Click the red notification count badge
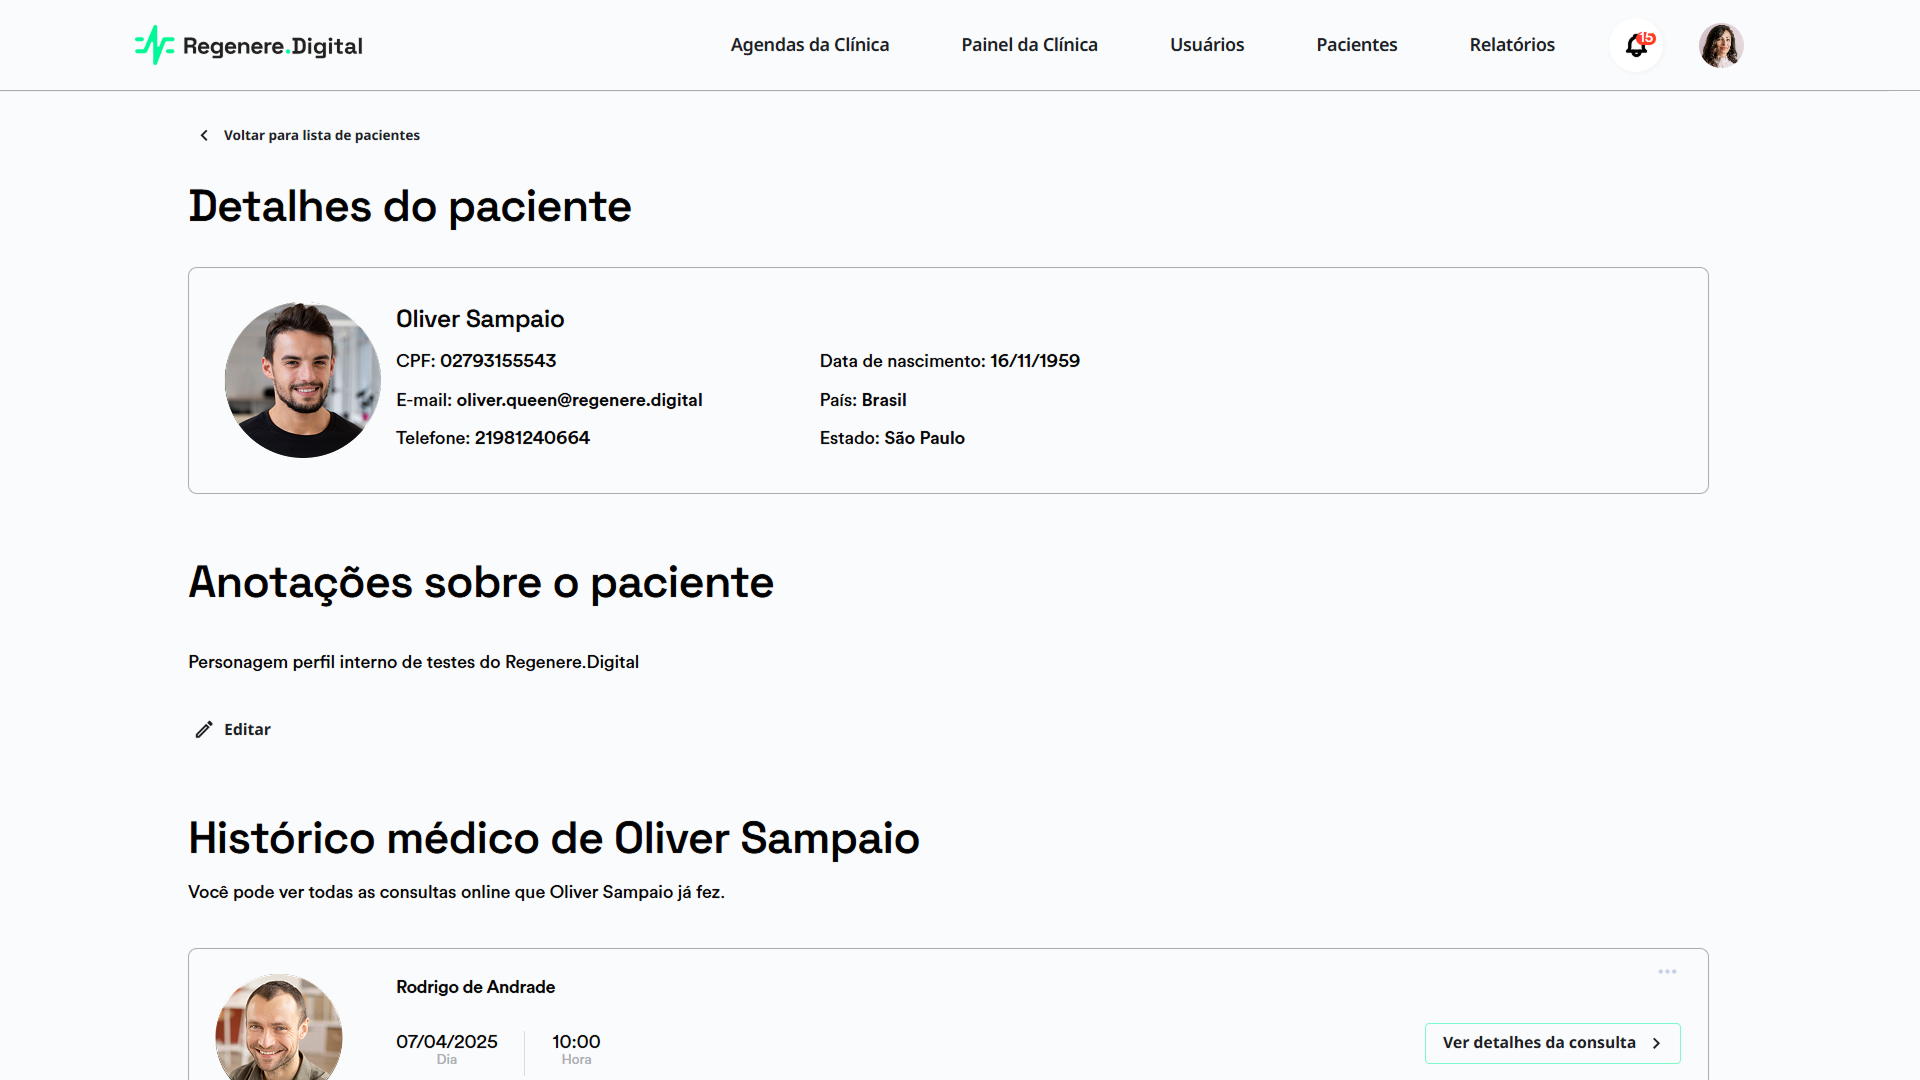1920x1080 pixels. pyautogui.click(x=1647, y=38)
